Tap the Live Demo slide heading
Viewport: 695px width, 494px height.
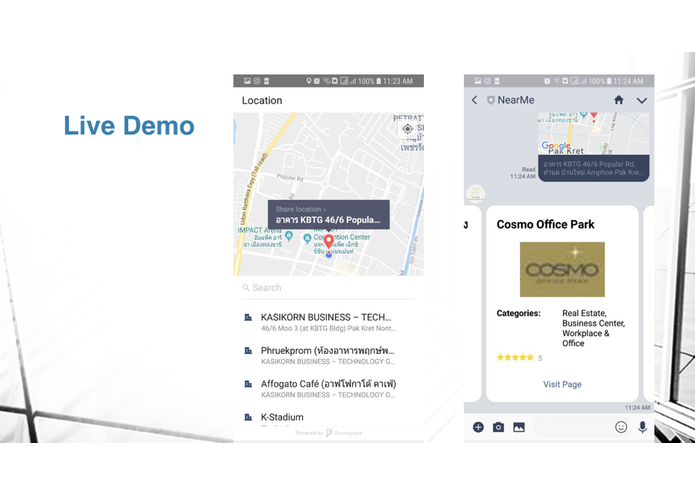point(129,125)
